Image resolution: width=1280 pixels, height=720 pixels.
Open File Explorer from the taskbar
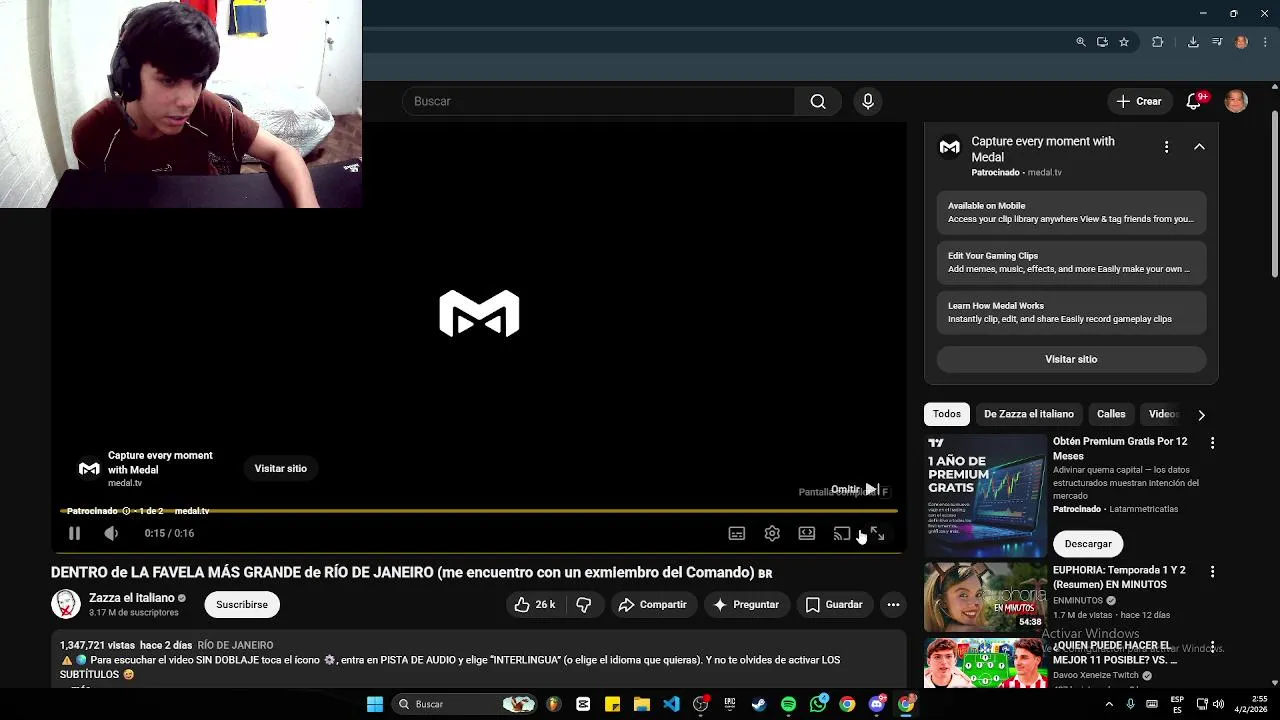[642, 704]
